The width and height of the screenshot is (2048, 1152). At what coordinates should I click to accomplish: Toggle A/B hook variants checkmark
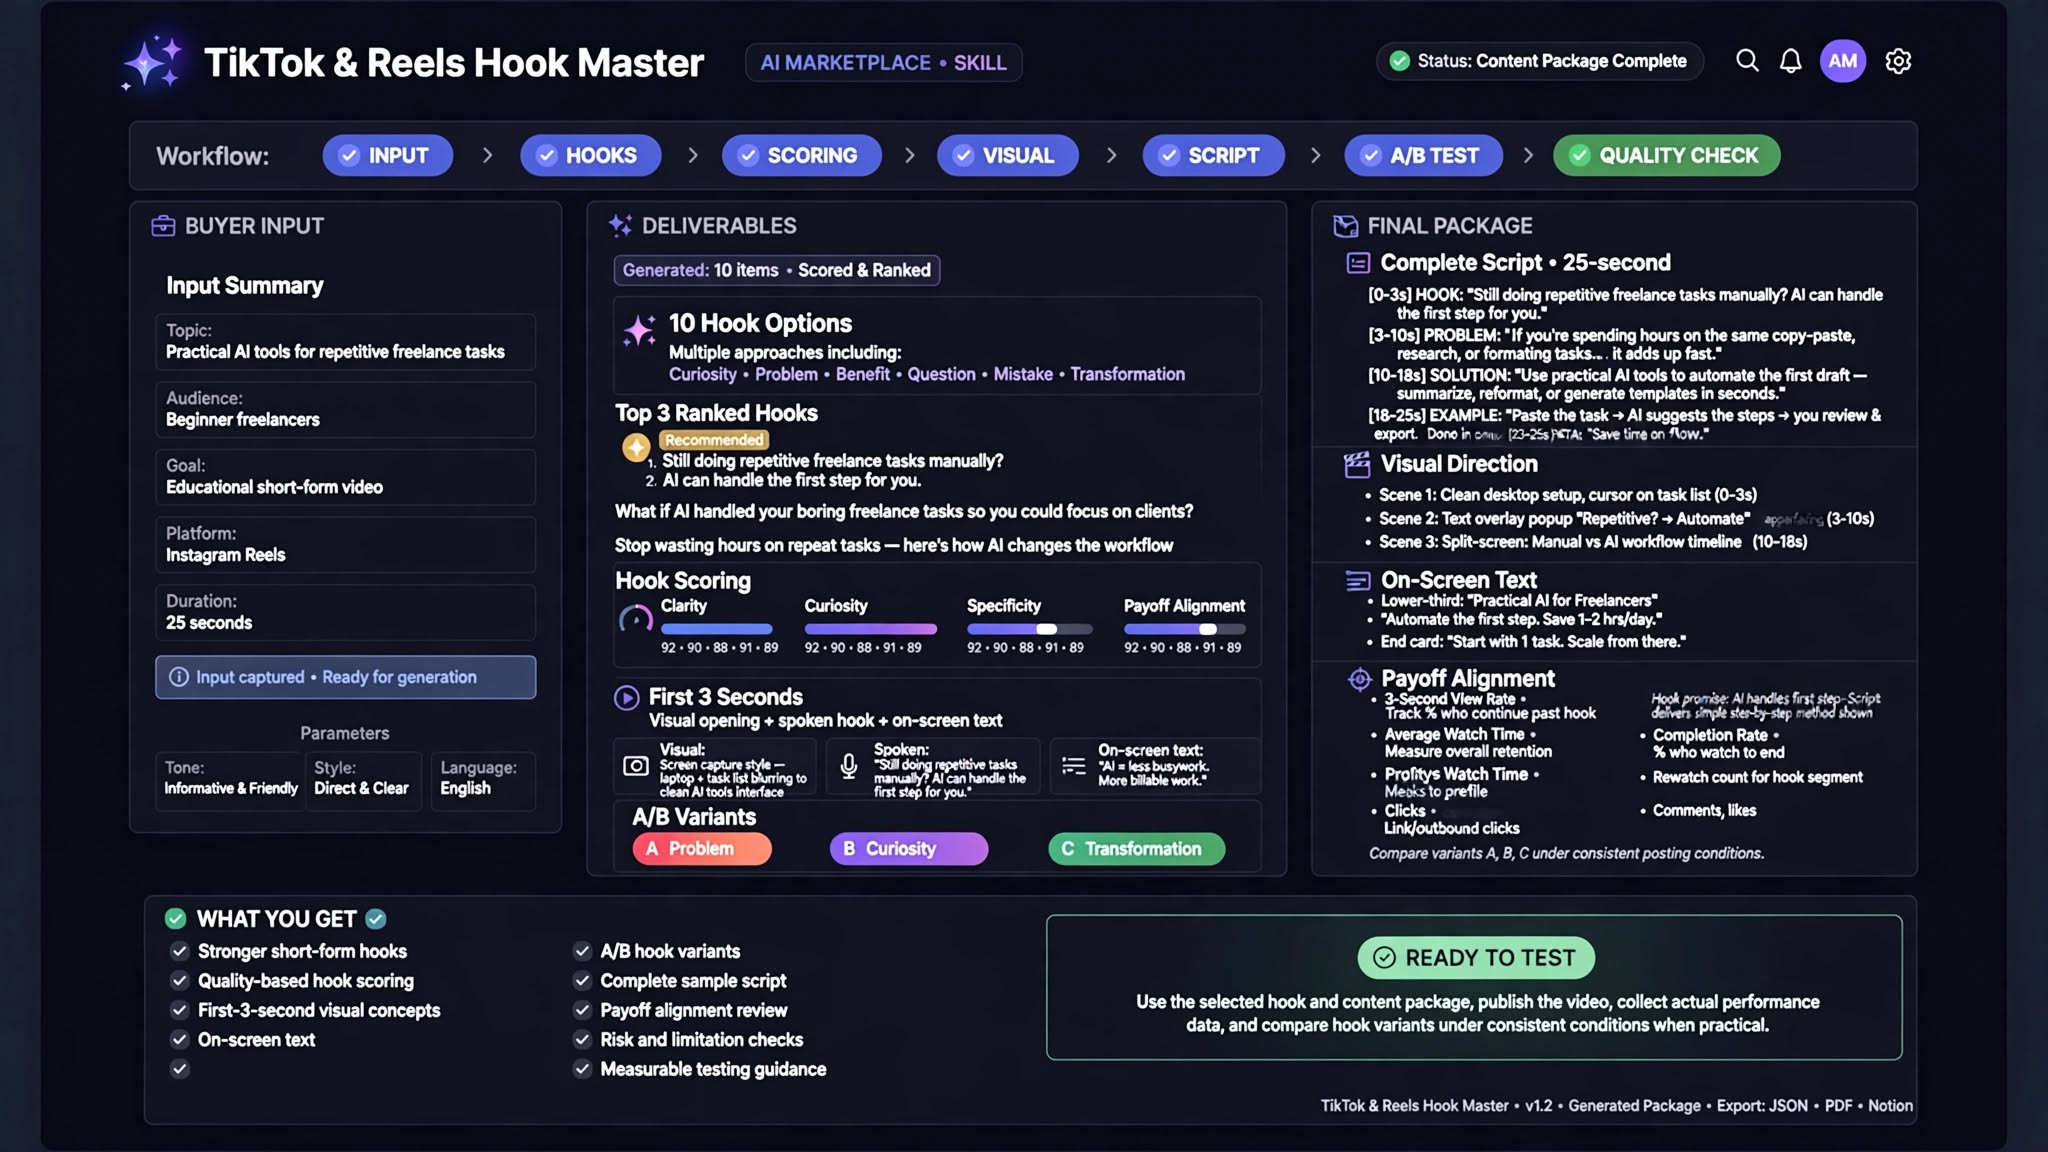pyautogui.click(x=582, y=951)
